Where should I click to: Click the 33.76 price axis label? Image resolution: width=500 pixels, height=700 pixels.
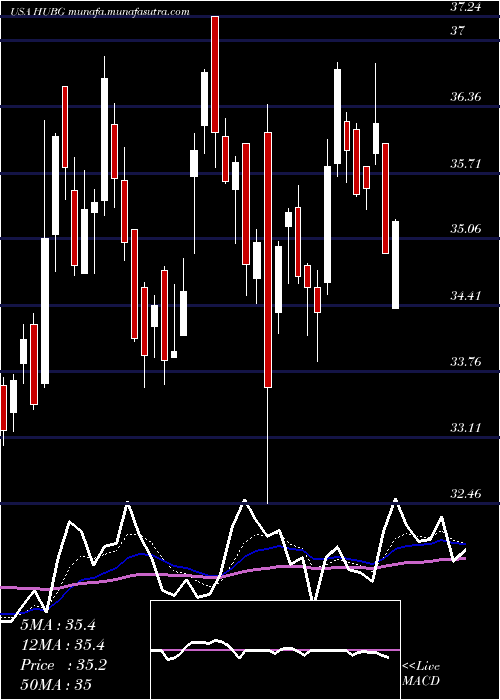pos(468,361)
